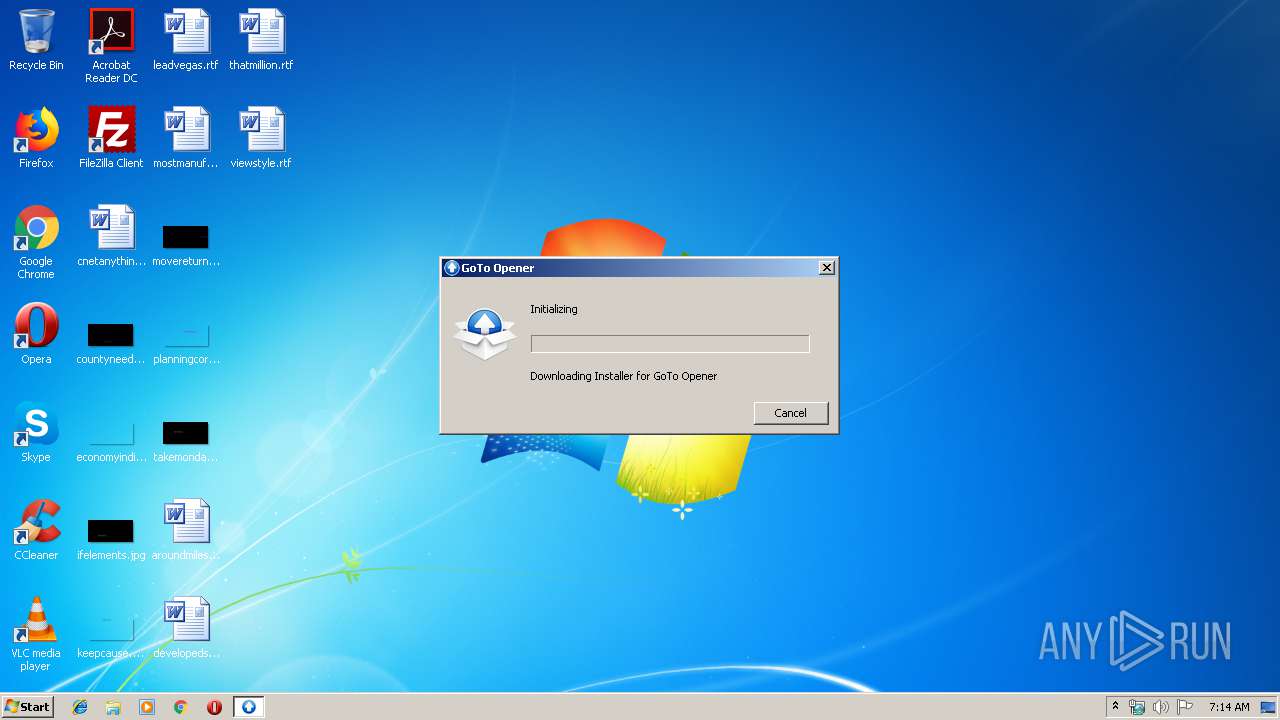Click GoTo Opener taskbar button

click(x=249, y=707)
